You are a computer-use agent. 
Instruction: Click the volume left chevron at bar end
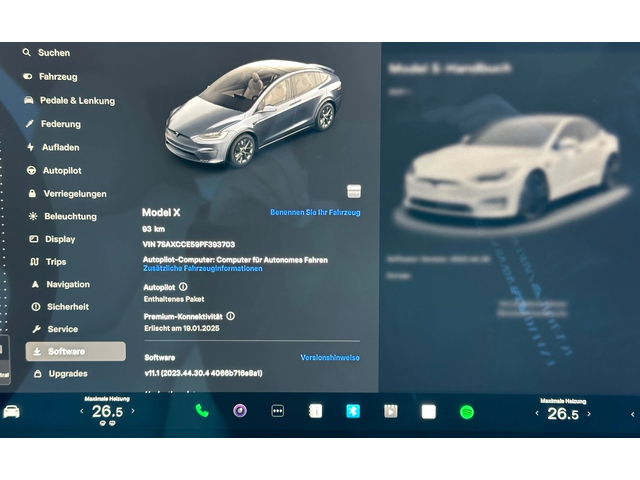633,415
